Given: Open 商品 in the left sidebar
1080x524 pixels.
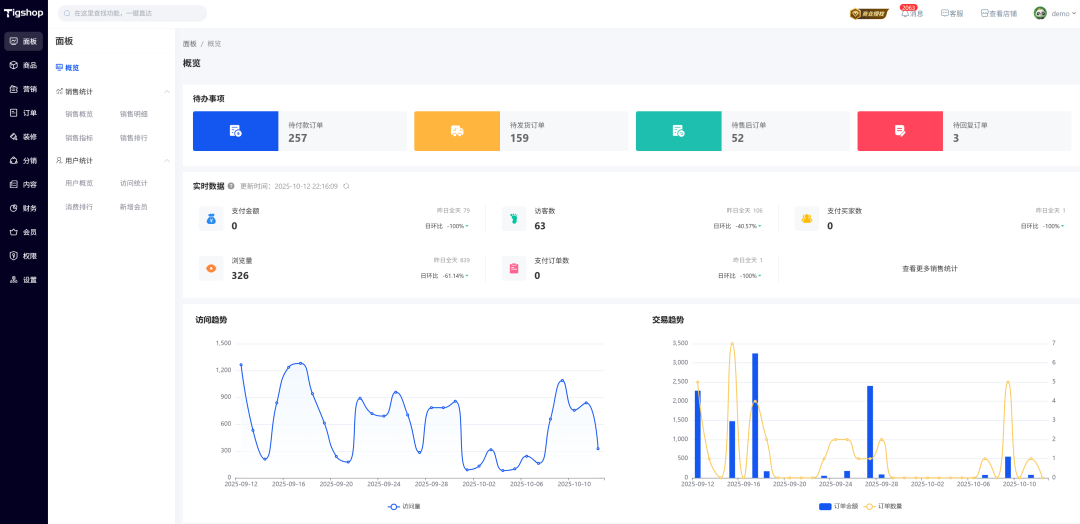Looking at the screenshot, I should coord(24,65).
